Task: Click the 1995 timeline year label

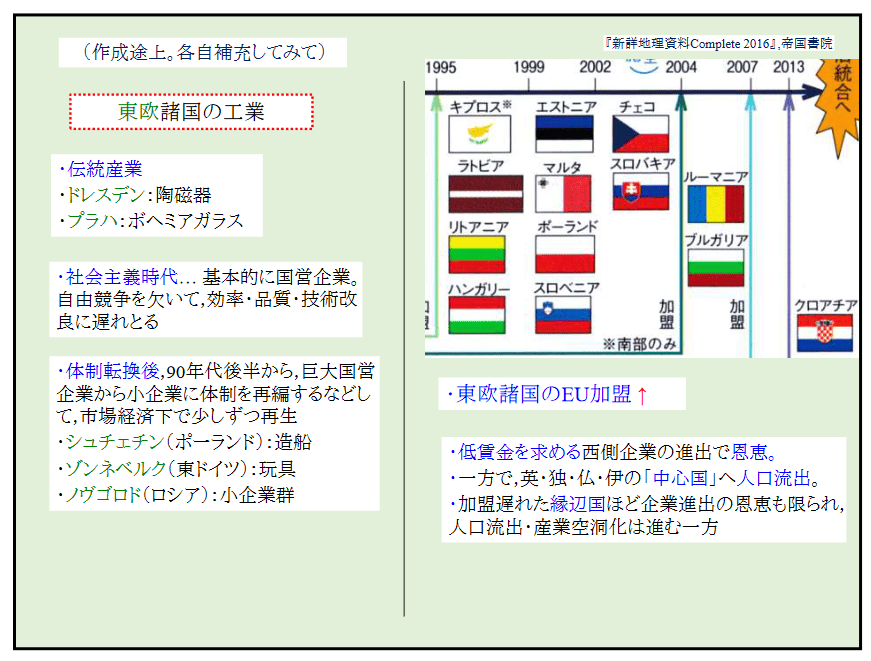Action: (x=441, y=67)
